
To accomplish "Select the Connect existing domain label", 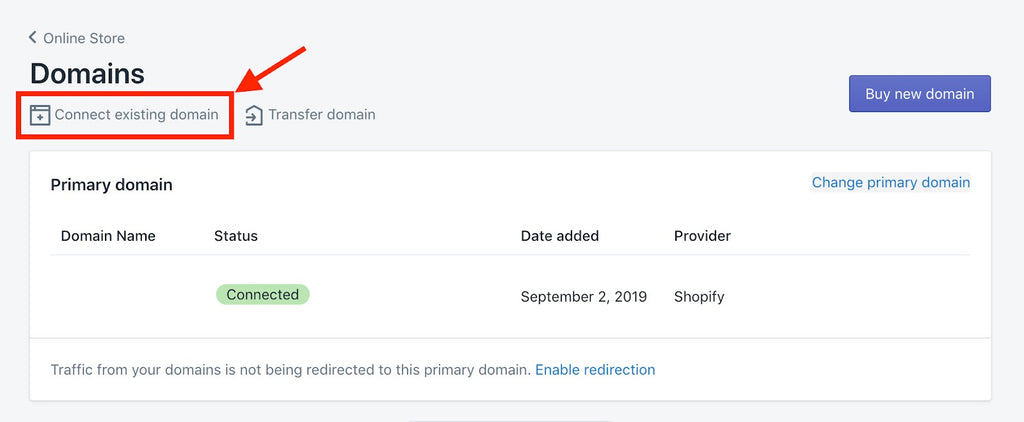I will tap(136, 115).
